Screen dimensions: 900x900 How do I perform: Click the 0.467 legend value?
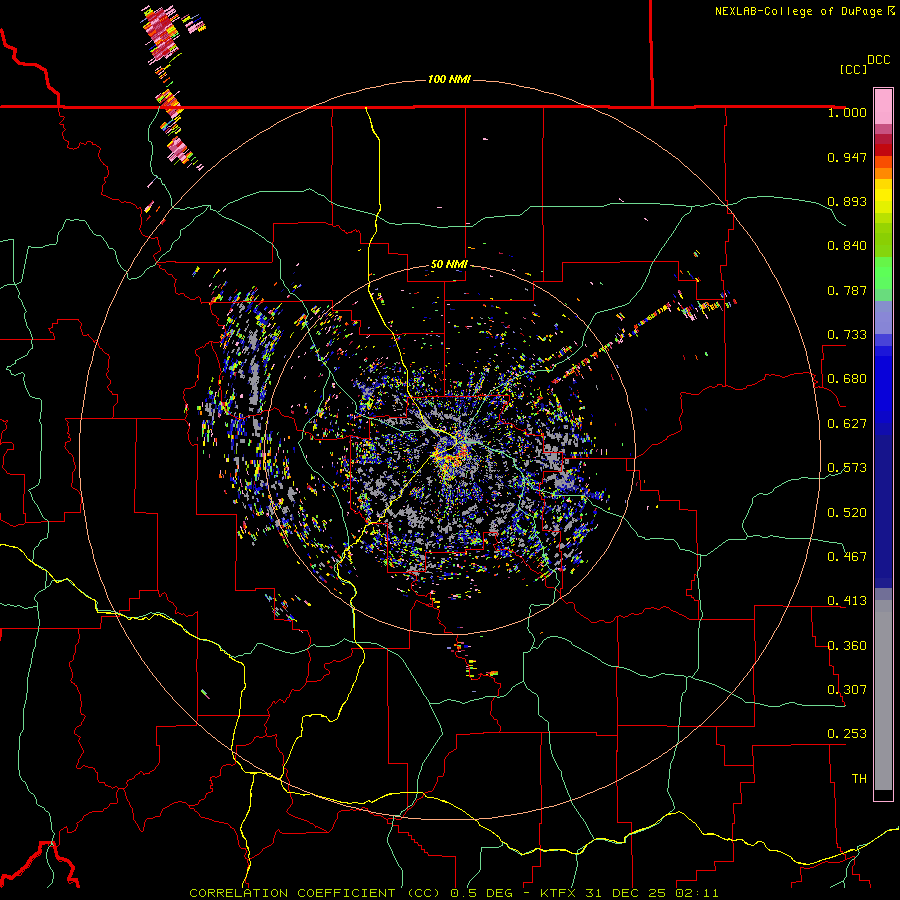tap(847, 557)
